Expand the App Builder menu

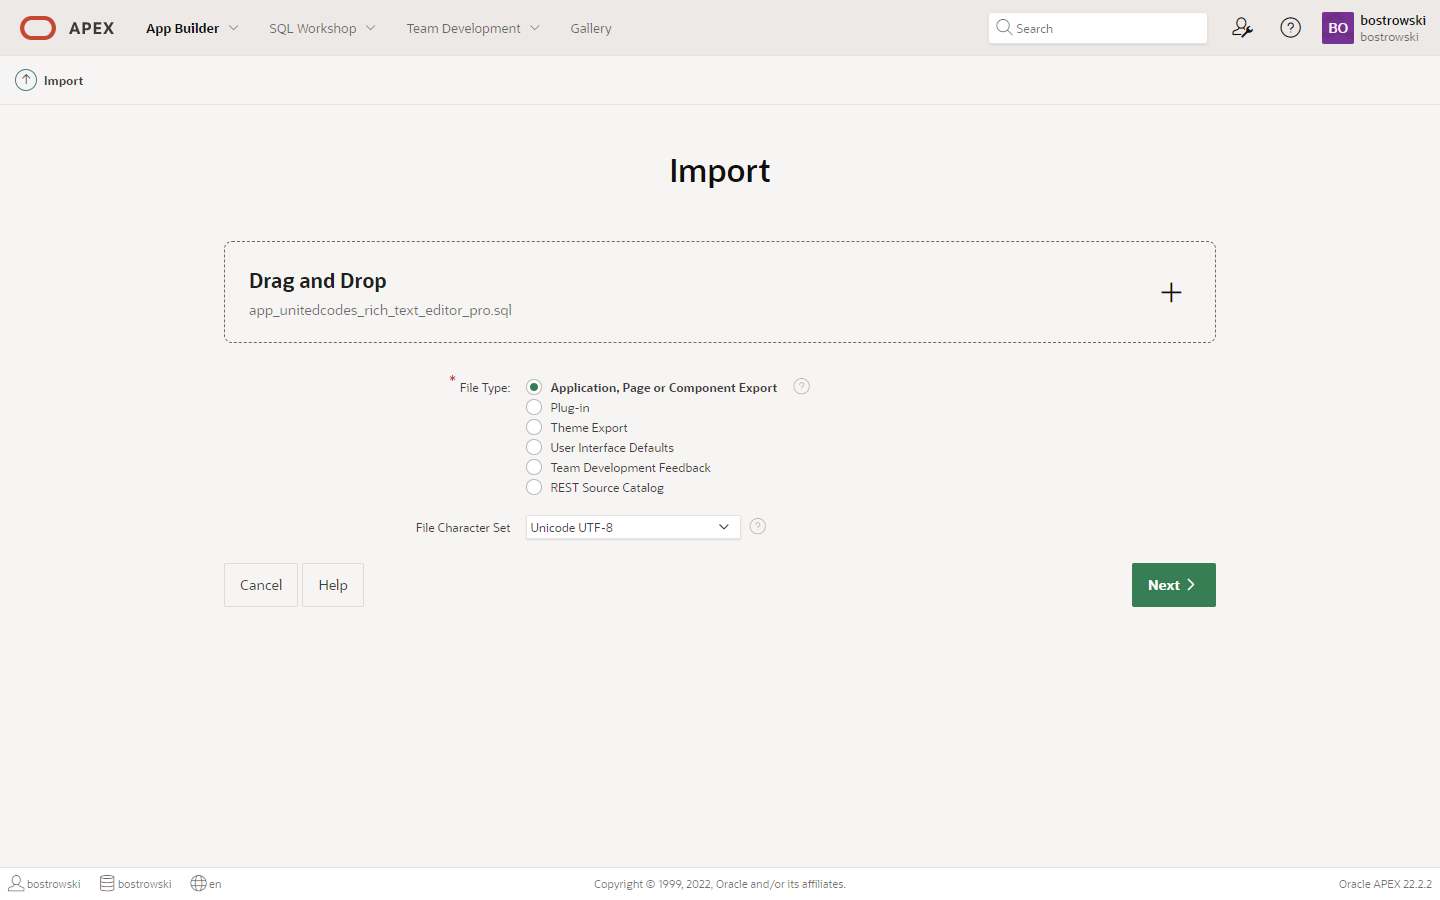(192, 28)
